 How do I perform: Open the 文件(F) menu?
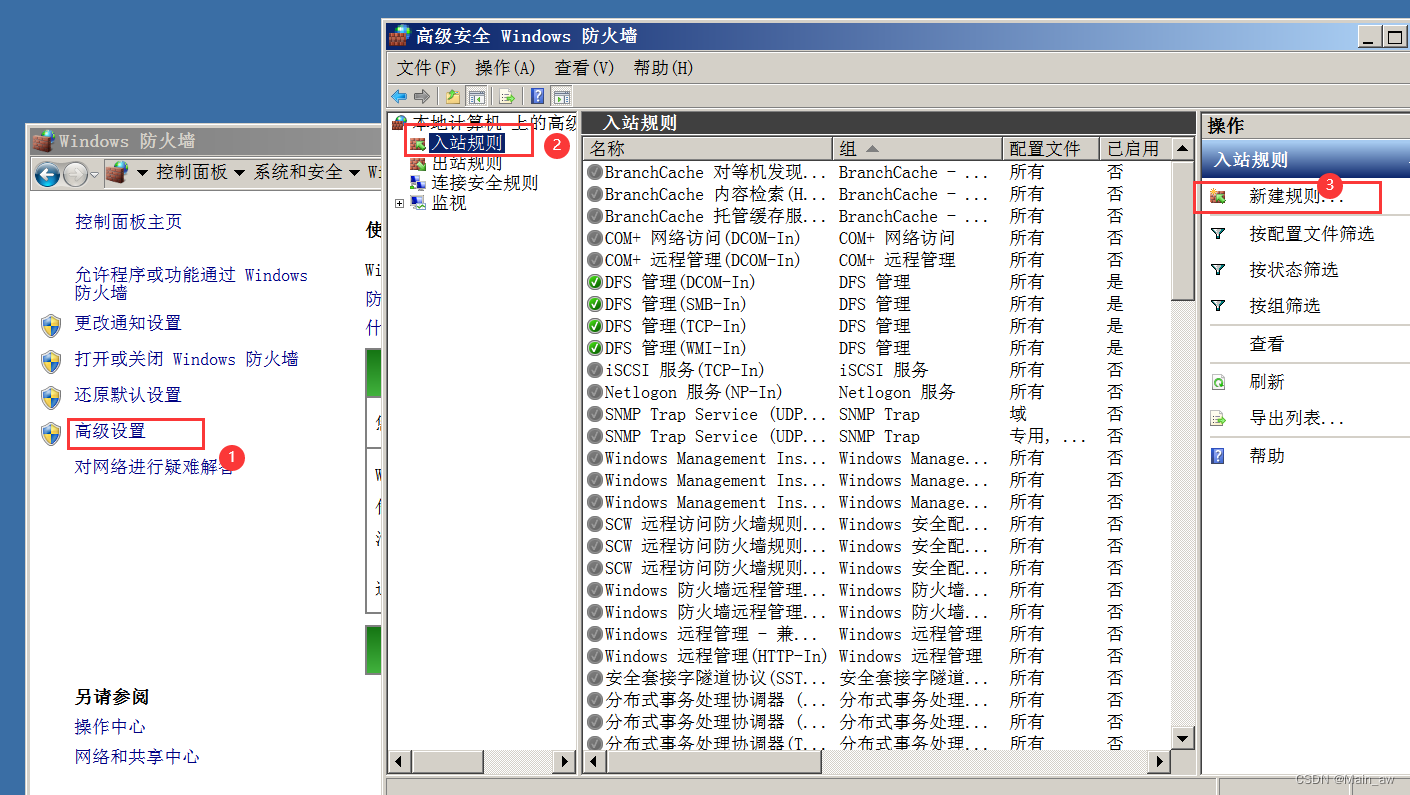pyautogui.click(x=426, y=68)
